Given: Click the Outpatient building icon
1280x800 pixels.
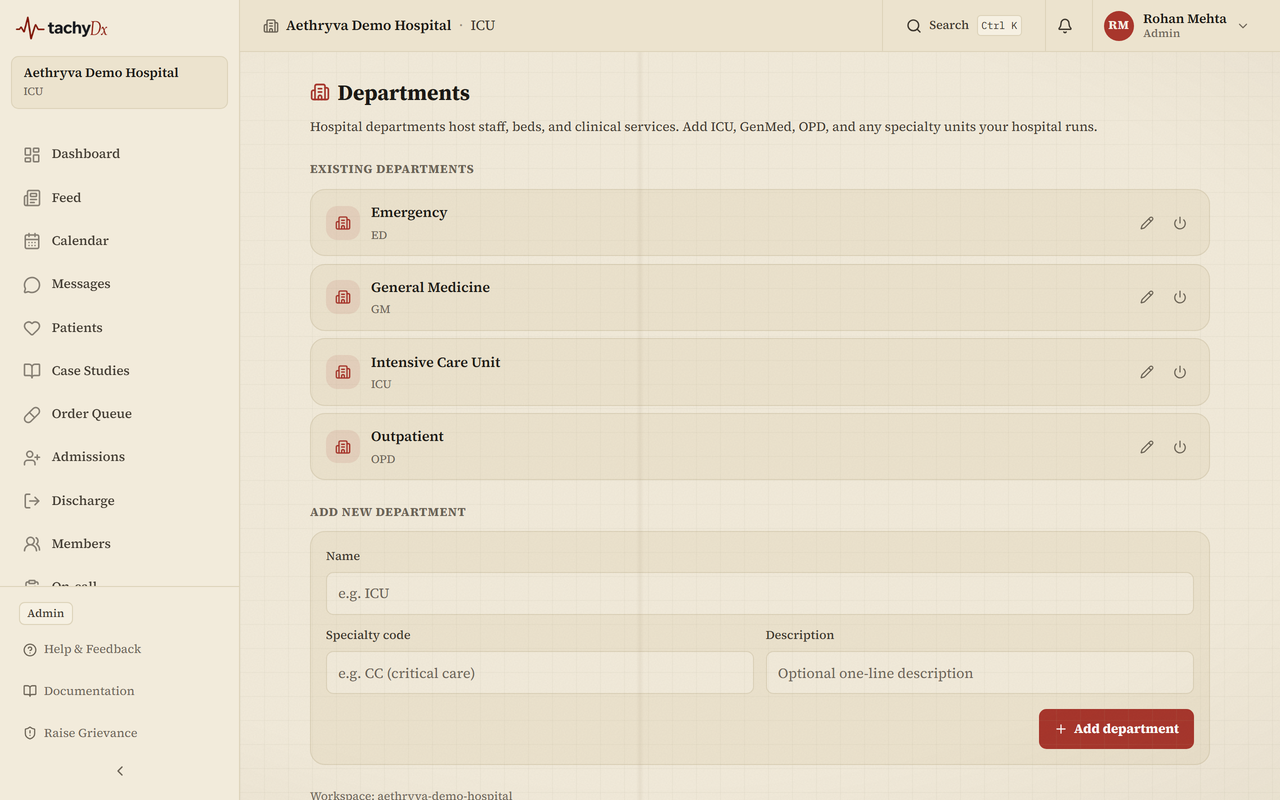Looking at the screenshot, I should [343, 447].
